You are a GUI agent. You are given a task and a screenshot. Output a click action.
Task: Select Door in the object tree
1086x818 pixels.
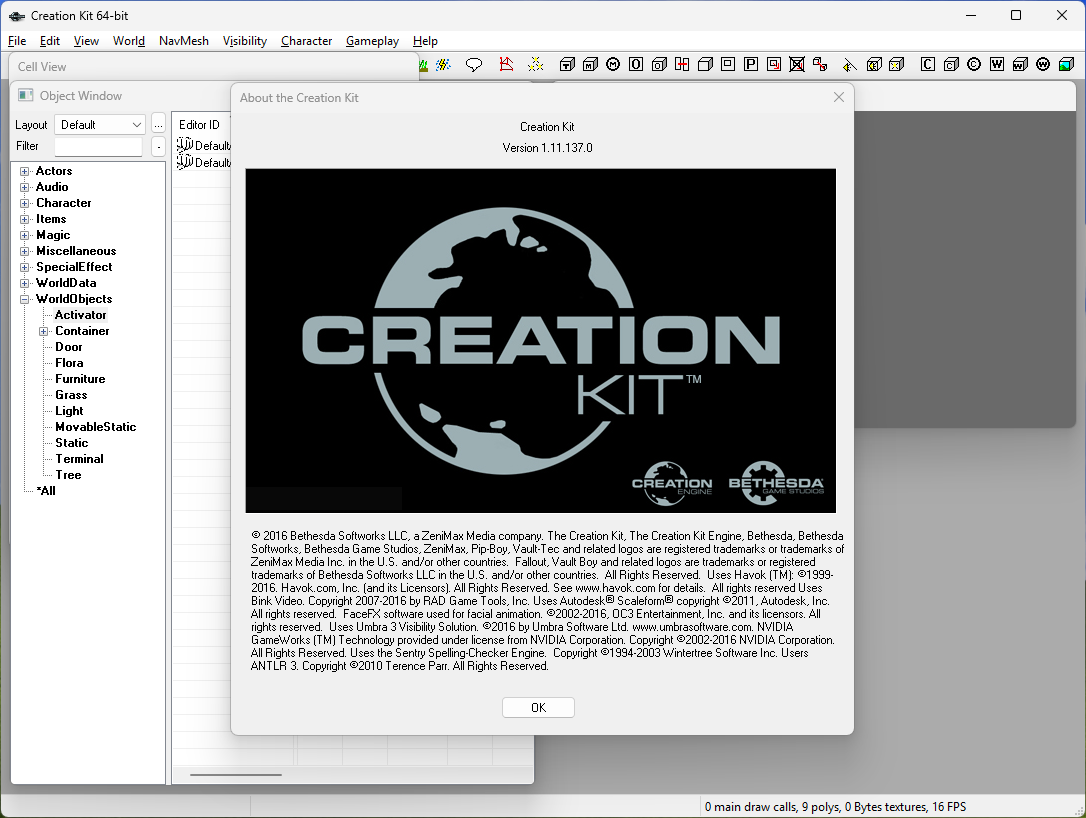coord(69,347)
